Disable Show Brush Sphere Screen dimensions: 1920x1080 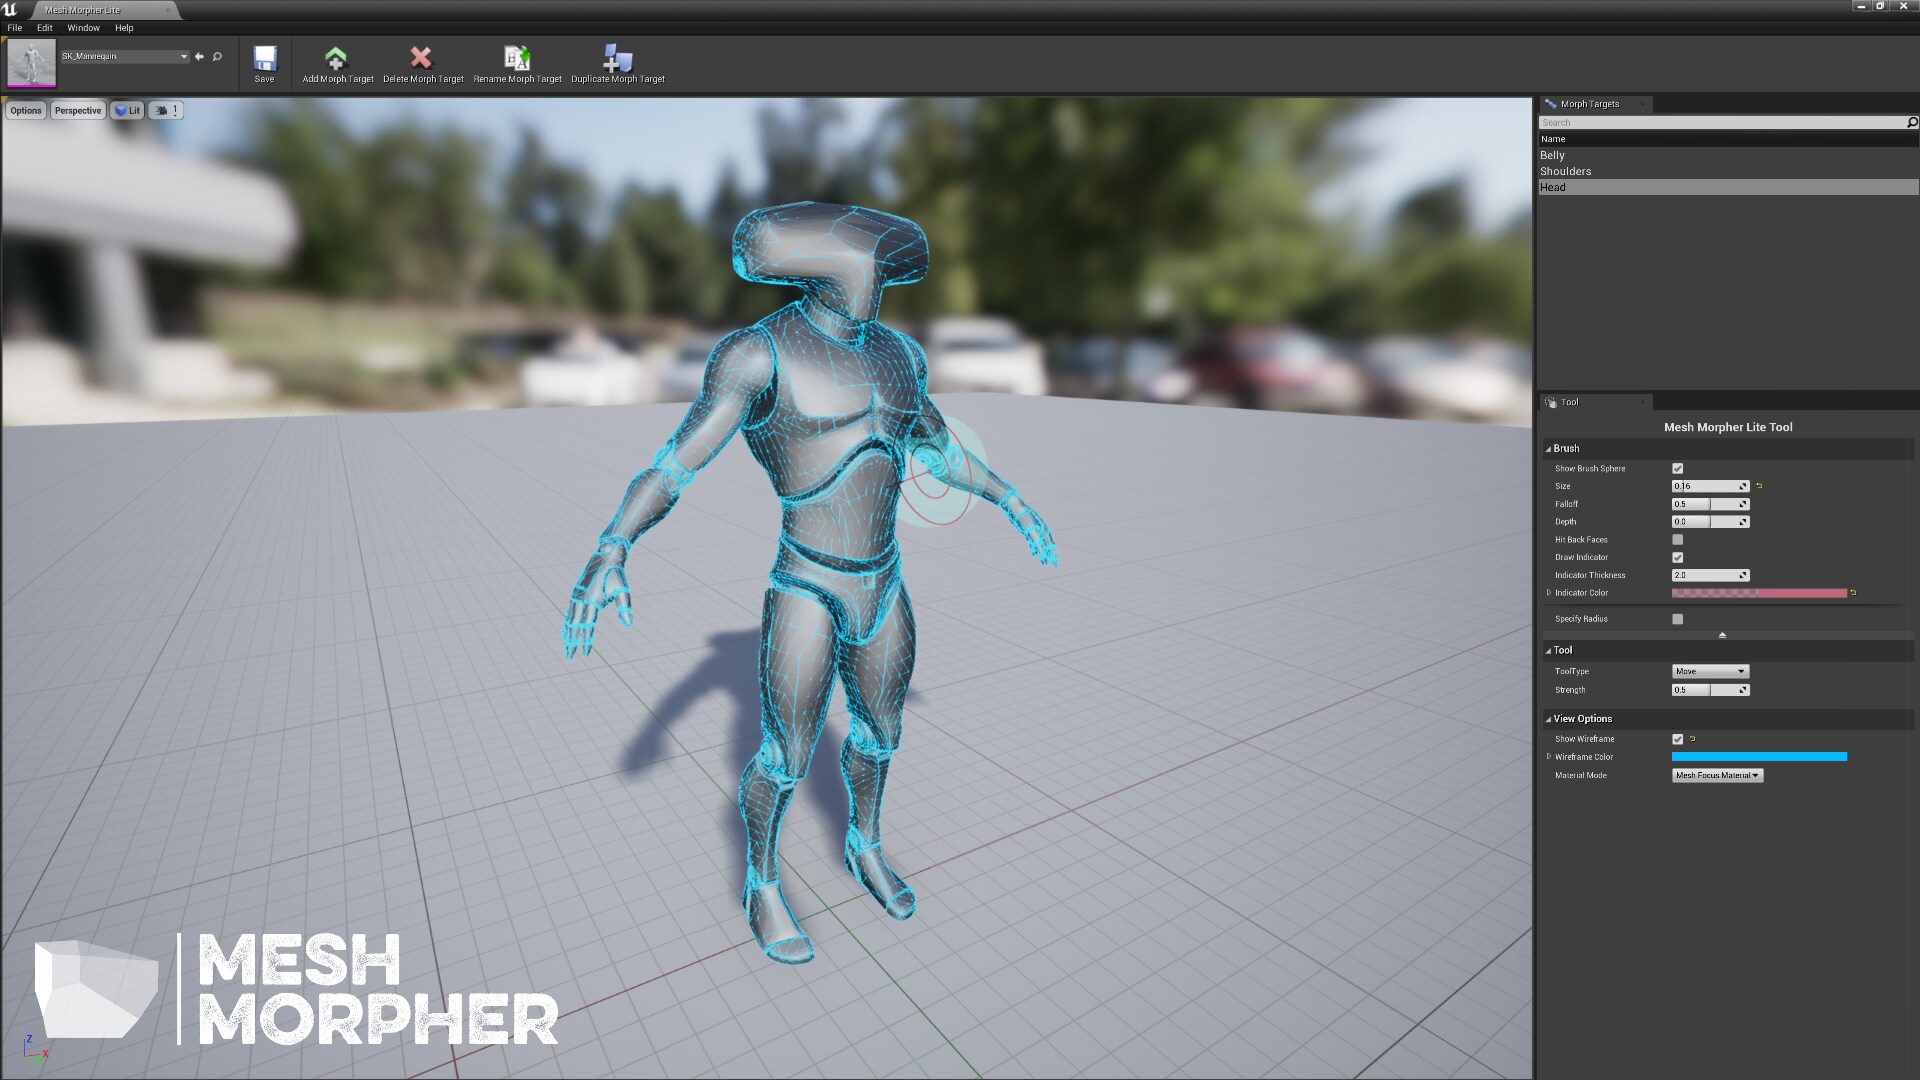(1677, 468)
